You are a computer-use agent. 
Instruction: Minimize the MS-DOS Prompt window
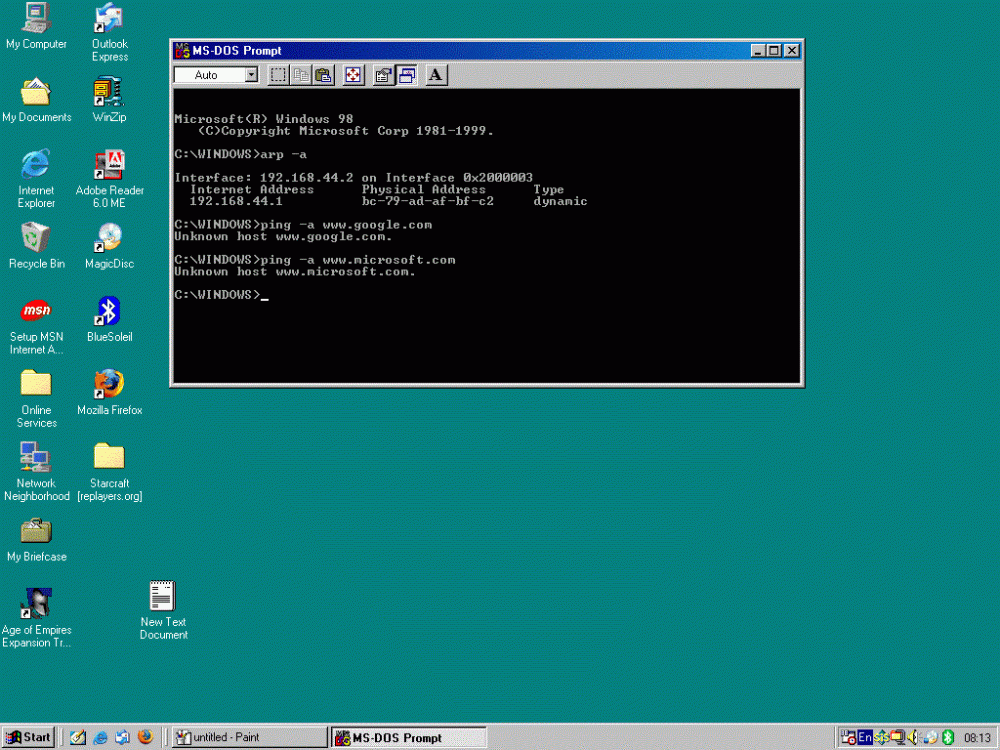[758, 50]
